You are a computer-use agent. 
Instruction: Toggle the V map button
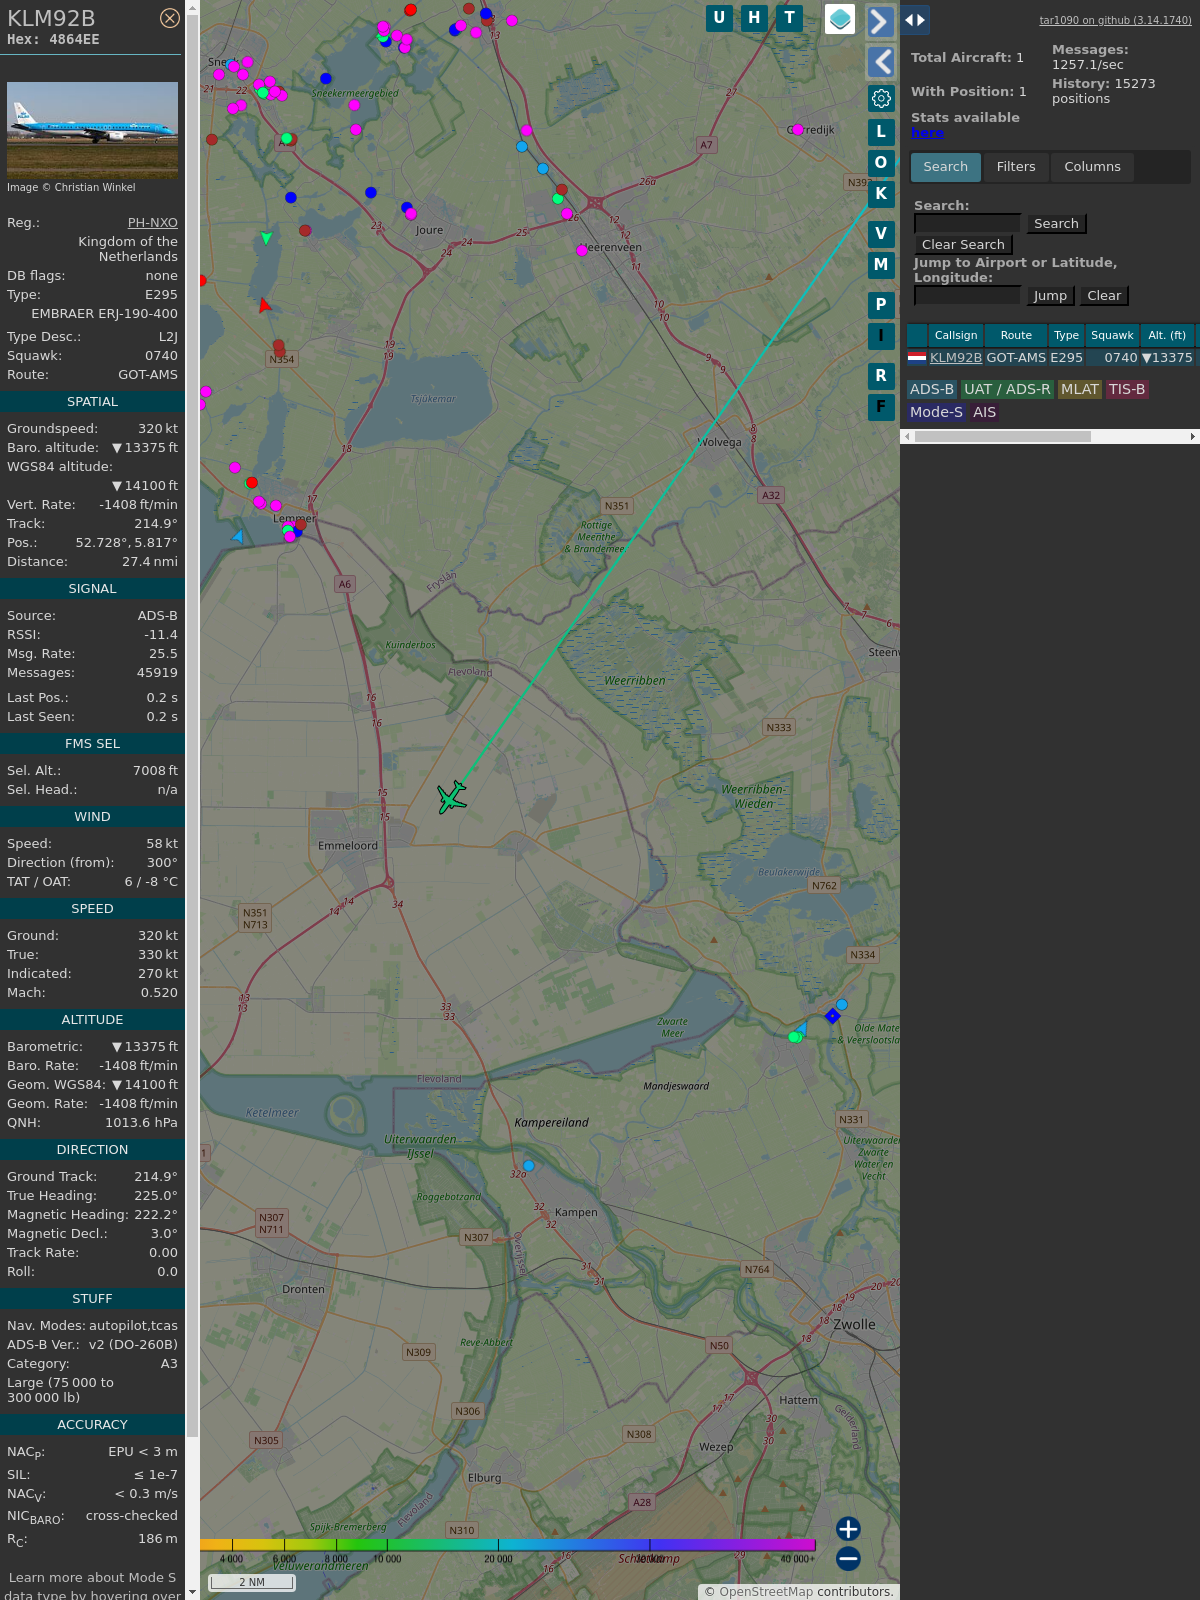point(881,234)
